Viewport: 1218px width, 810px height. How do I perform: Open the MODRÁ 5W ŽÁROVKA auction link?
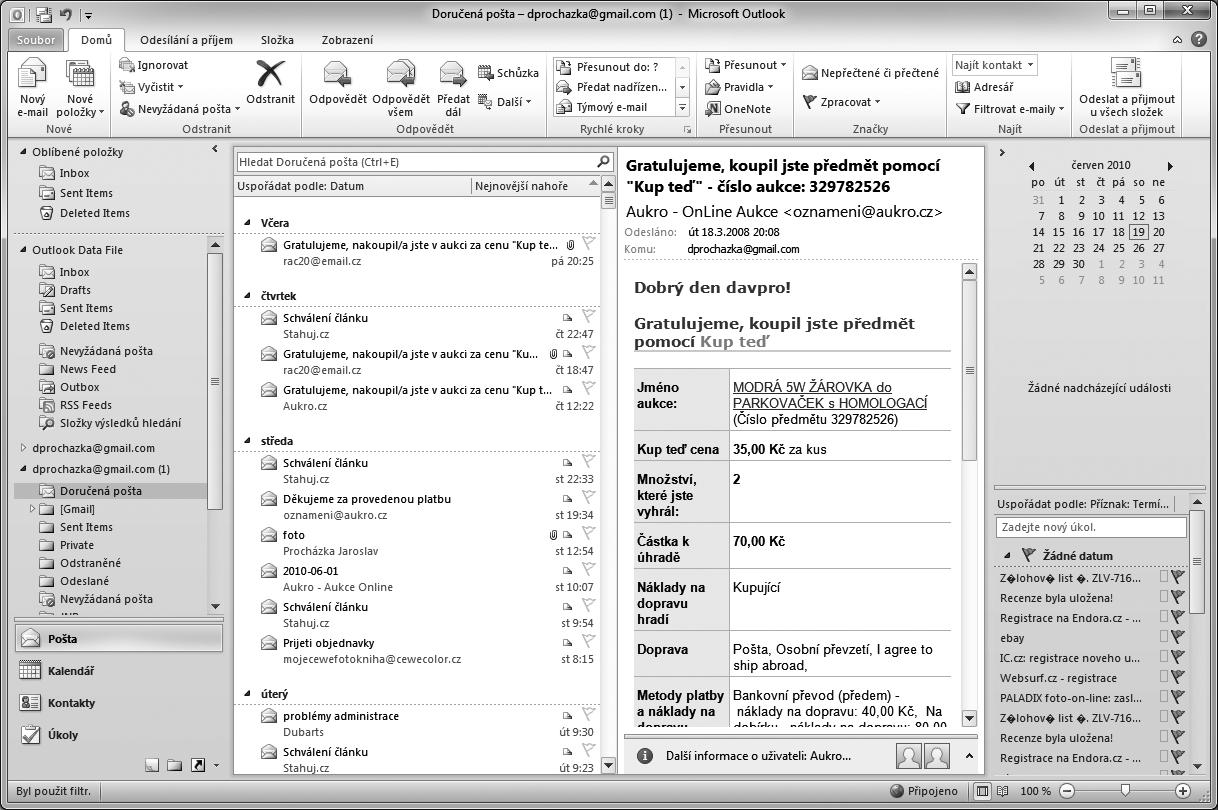click(830, 395)
